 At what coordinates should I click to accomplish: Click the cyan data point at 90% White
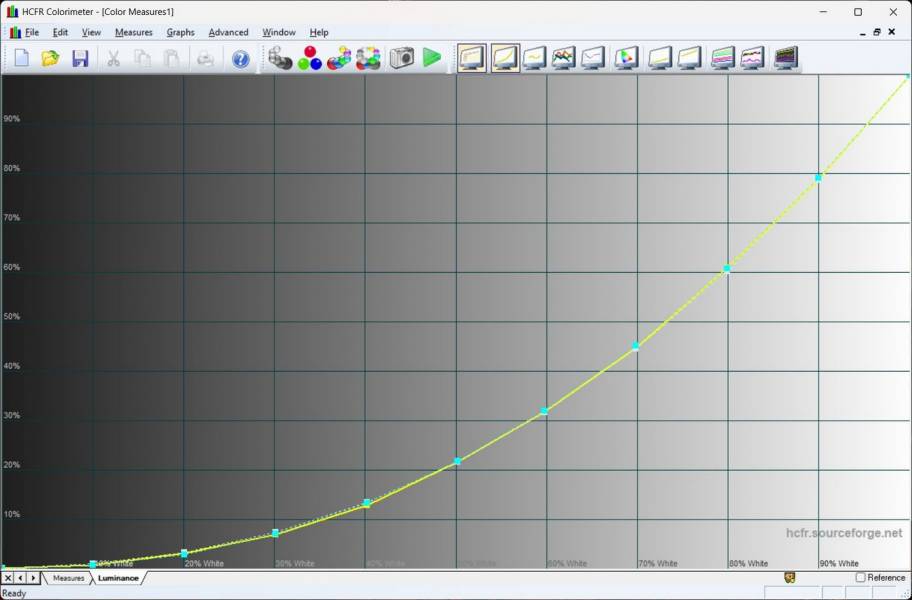pyautogui.click(x=818, y=177)
